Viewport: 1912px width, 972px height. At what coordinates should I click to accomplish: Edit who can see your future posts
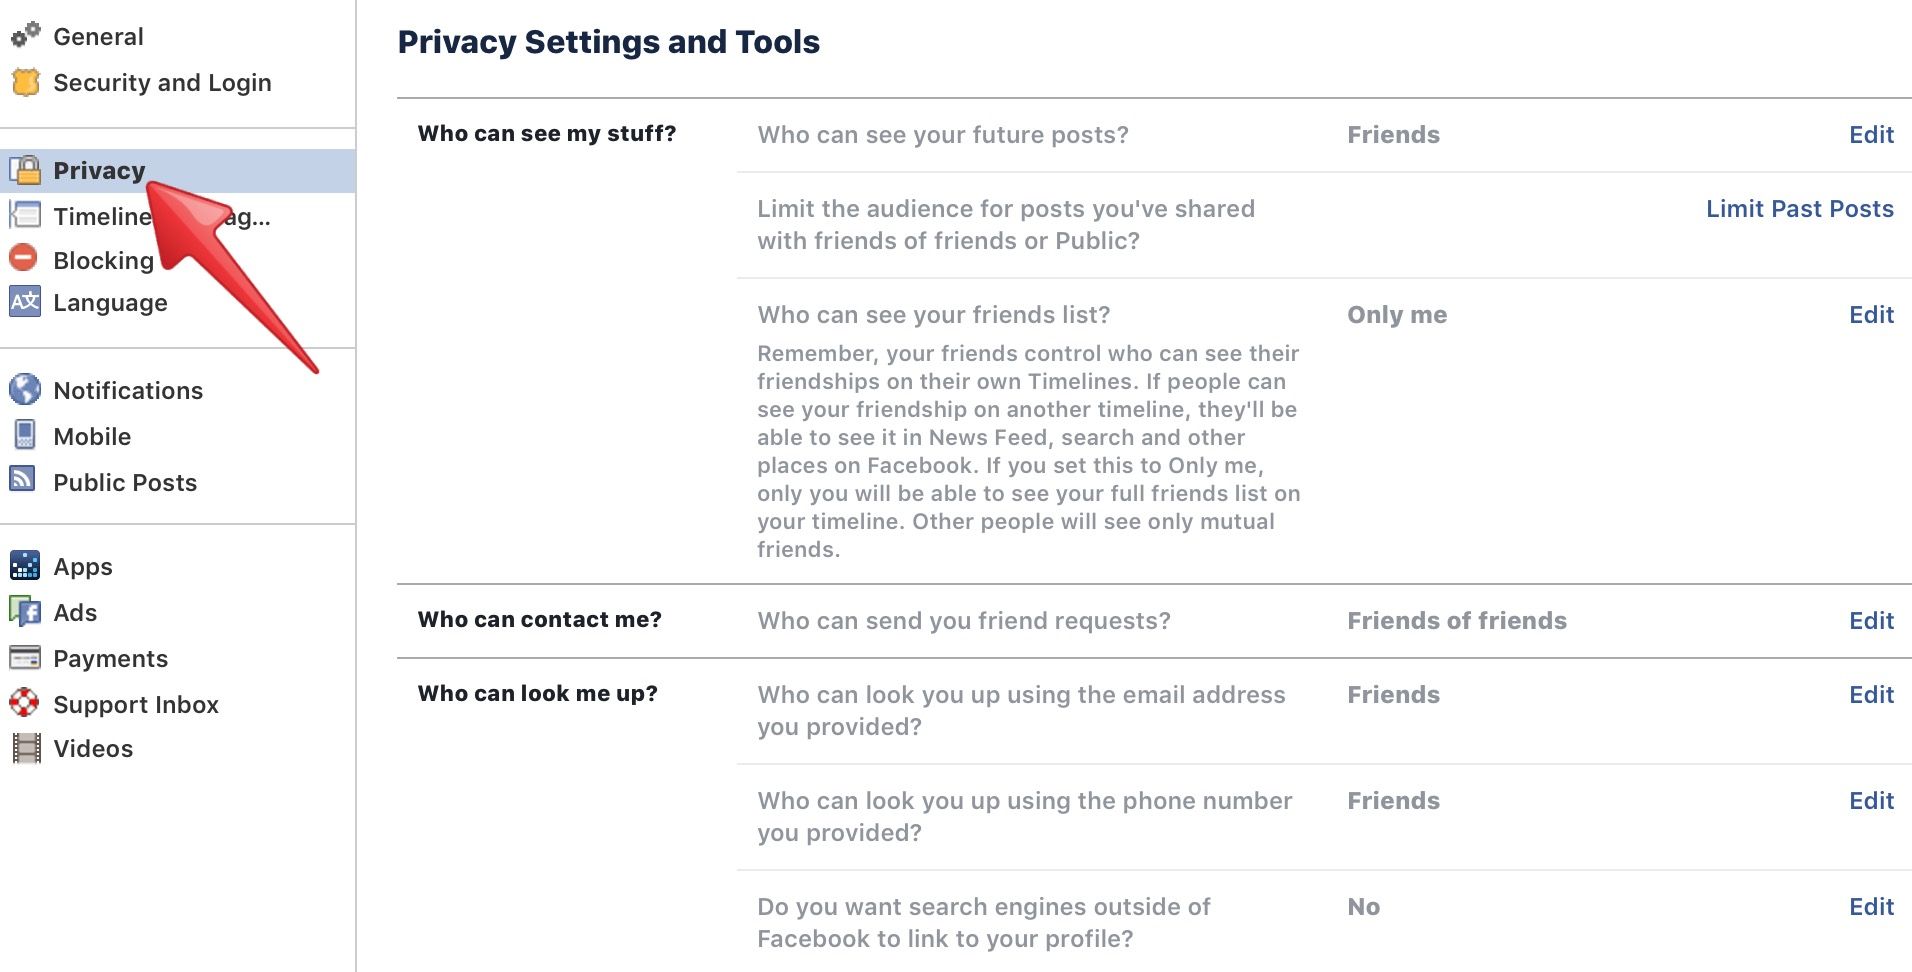pyautogui.click(x=1871, y=135)
